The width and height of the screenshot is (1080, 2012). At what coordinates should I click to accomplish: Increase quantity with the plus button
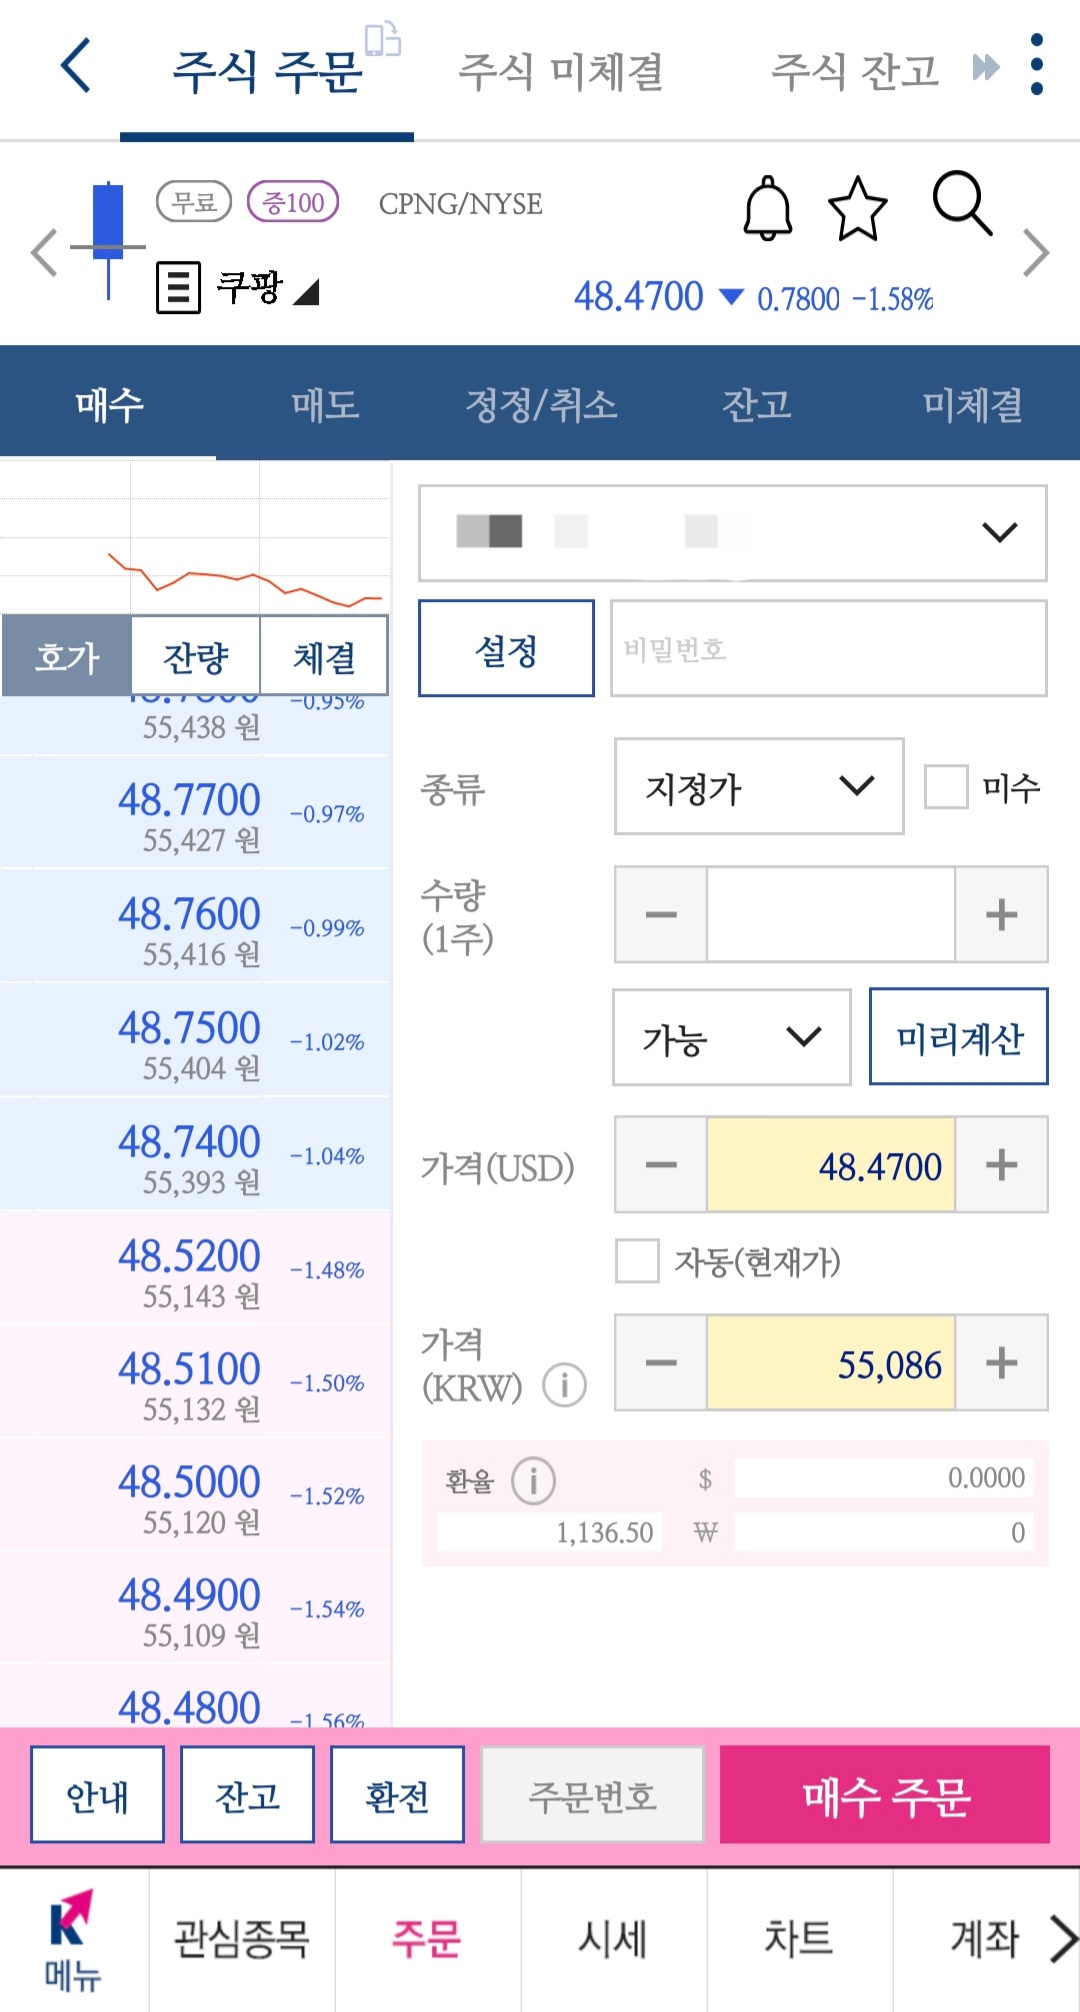tap(1001, 914)
